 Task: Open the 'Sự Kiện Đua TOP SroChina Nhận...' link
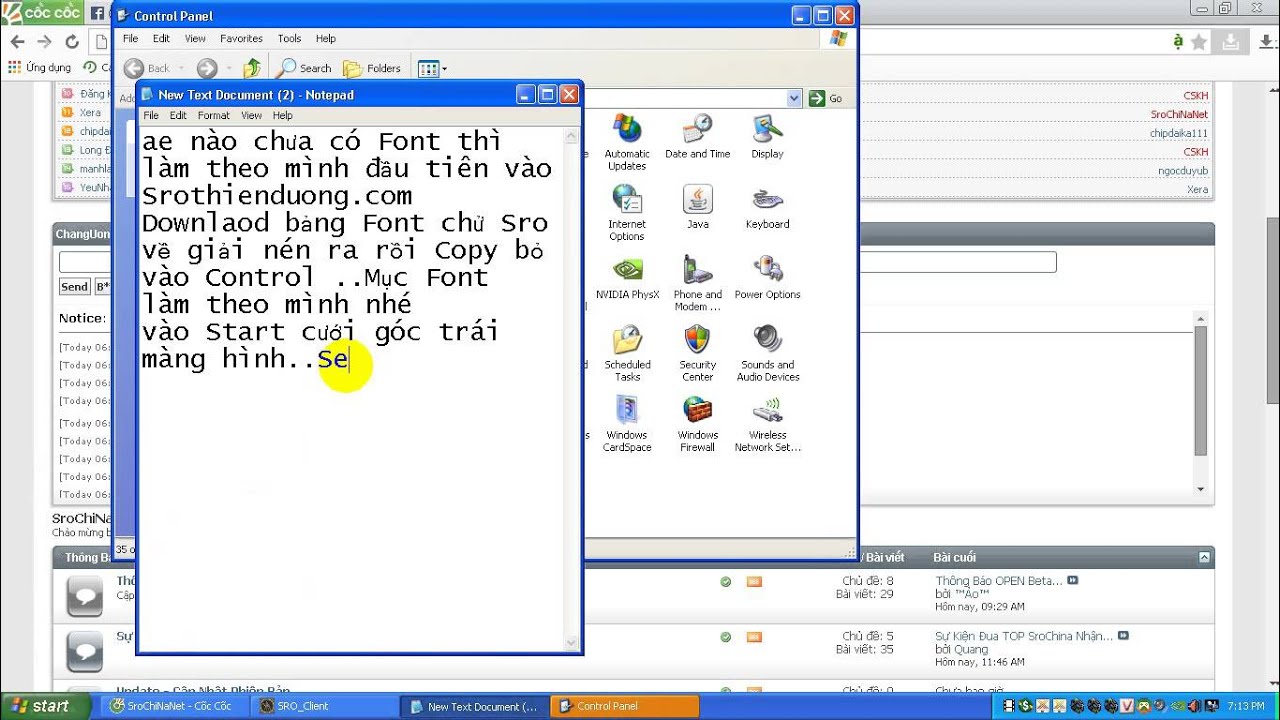pos(1024,635)
